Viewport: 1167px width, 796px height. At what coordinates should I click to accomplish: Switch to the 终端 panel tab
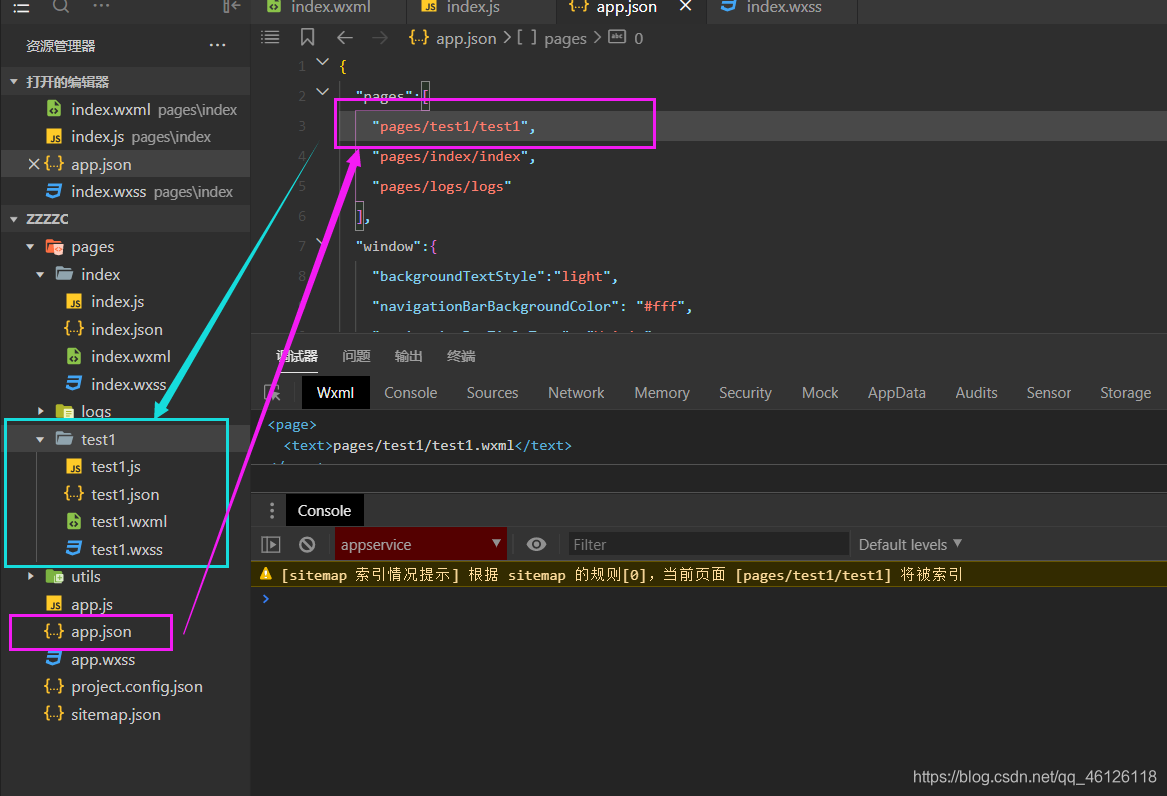pos(461,356)
